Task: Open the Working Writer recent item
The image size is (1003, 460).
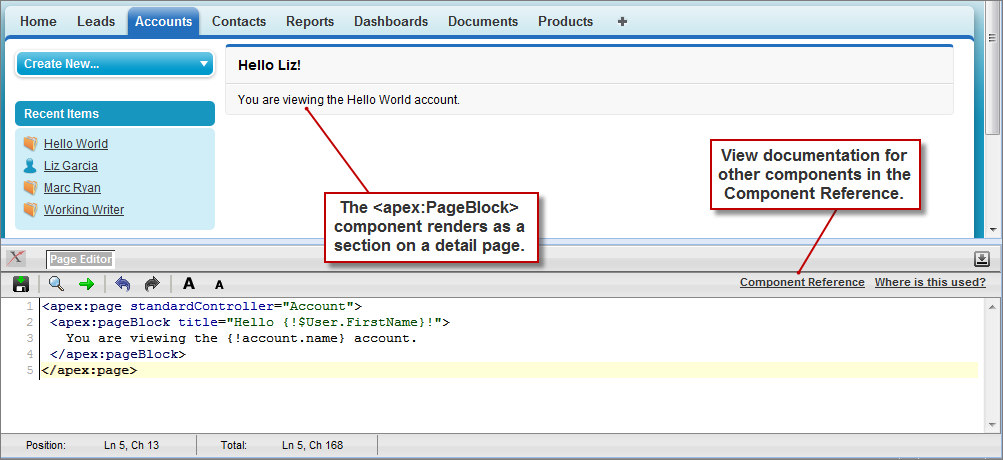Action: click(83, 210)
